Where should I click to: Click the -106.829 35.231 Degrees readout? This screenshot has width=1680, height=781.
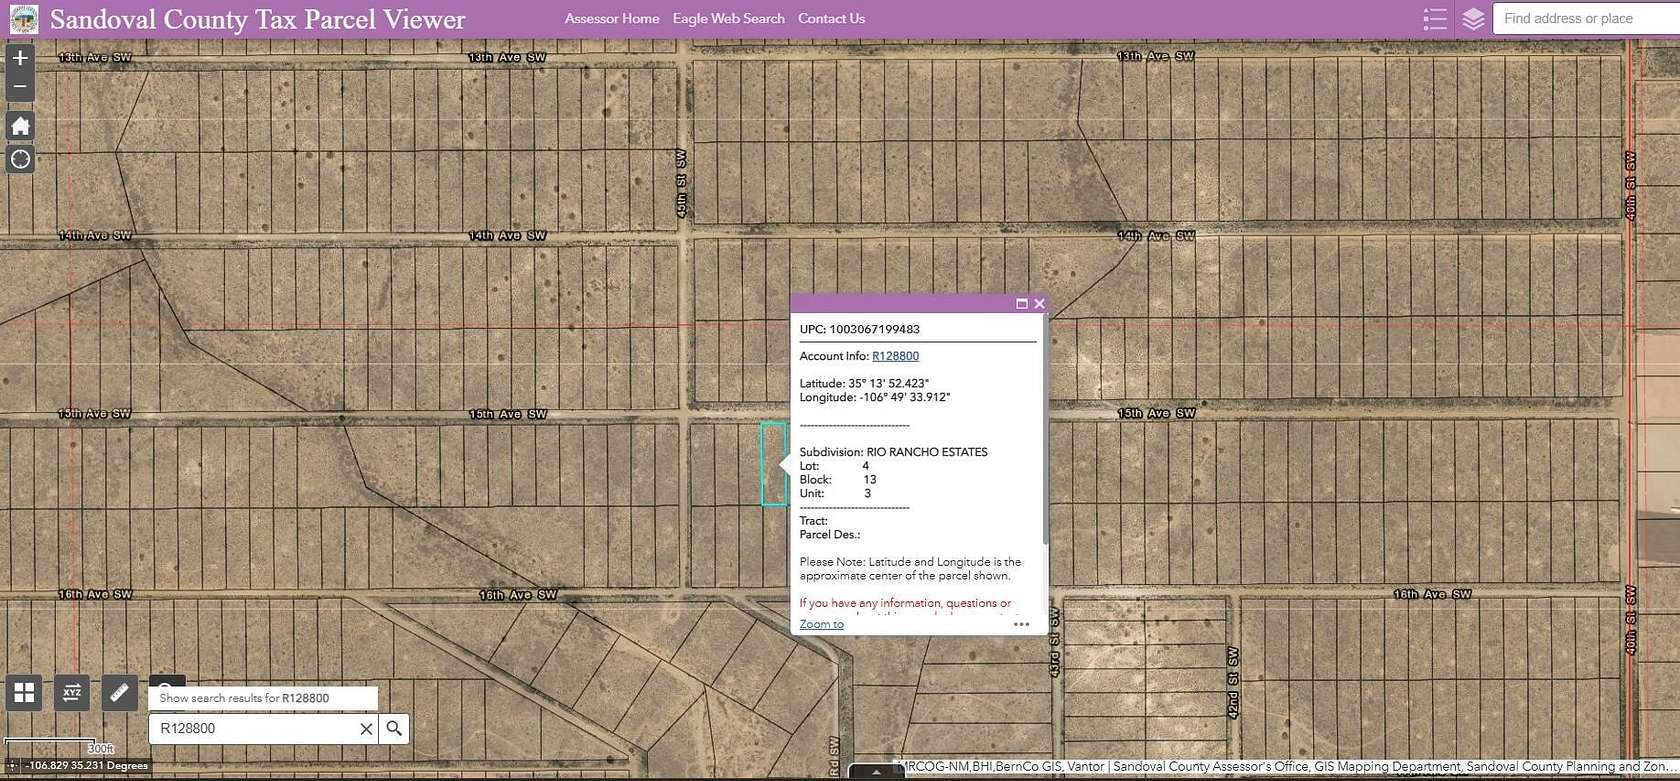[87, 766]
